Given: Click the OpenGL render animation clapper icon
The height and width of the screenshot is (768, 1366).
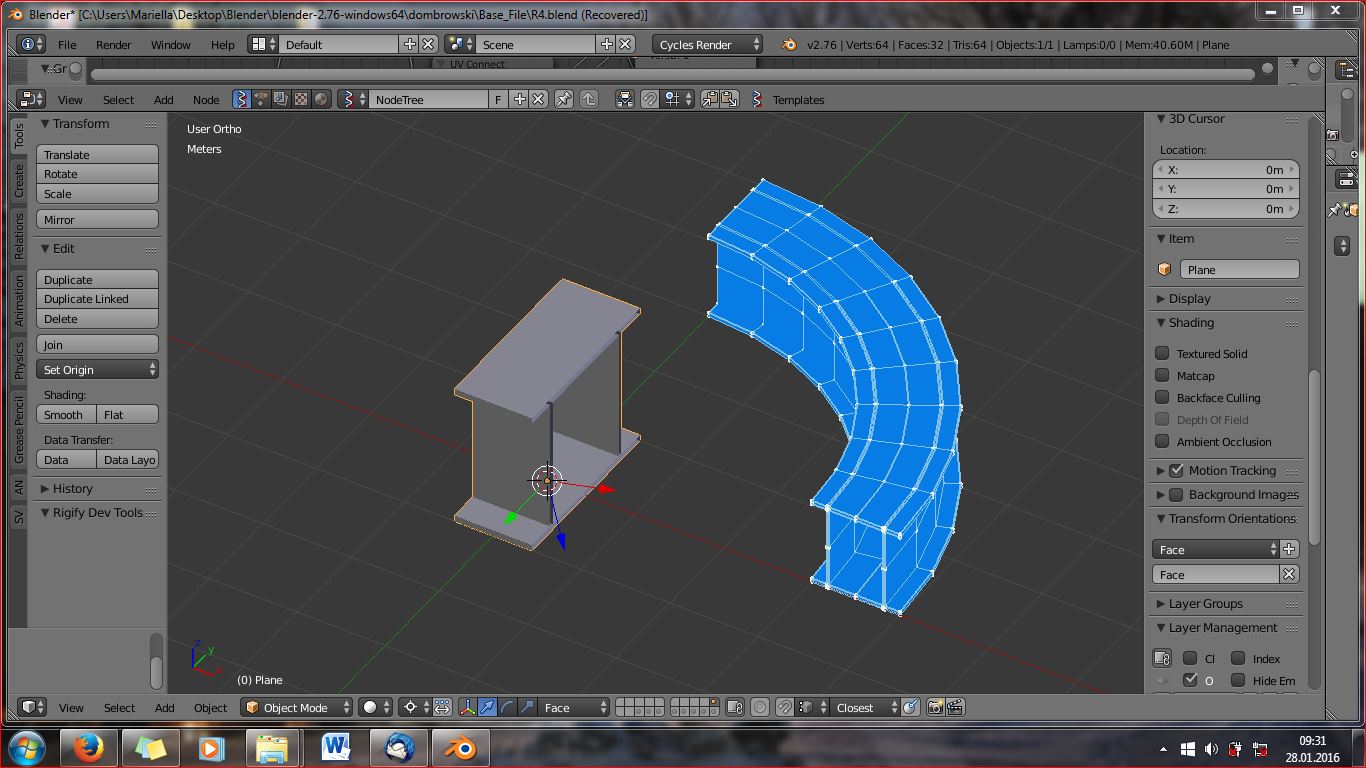Looking at the screenshot, I should 955,707.
